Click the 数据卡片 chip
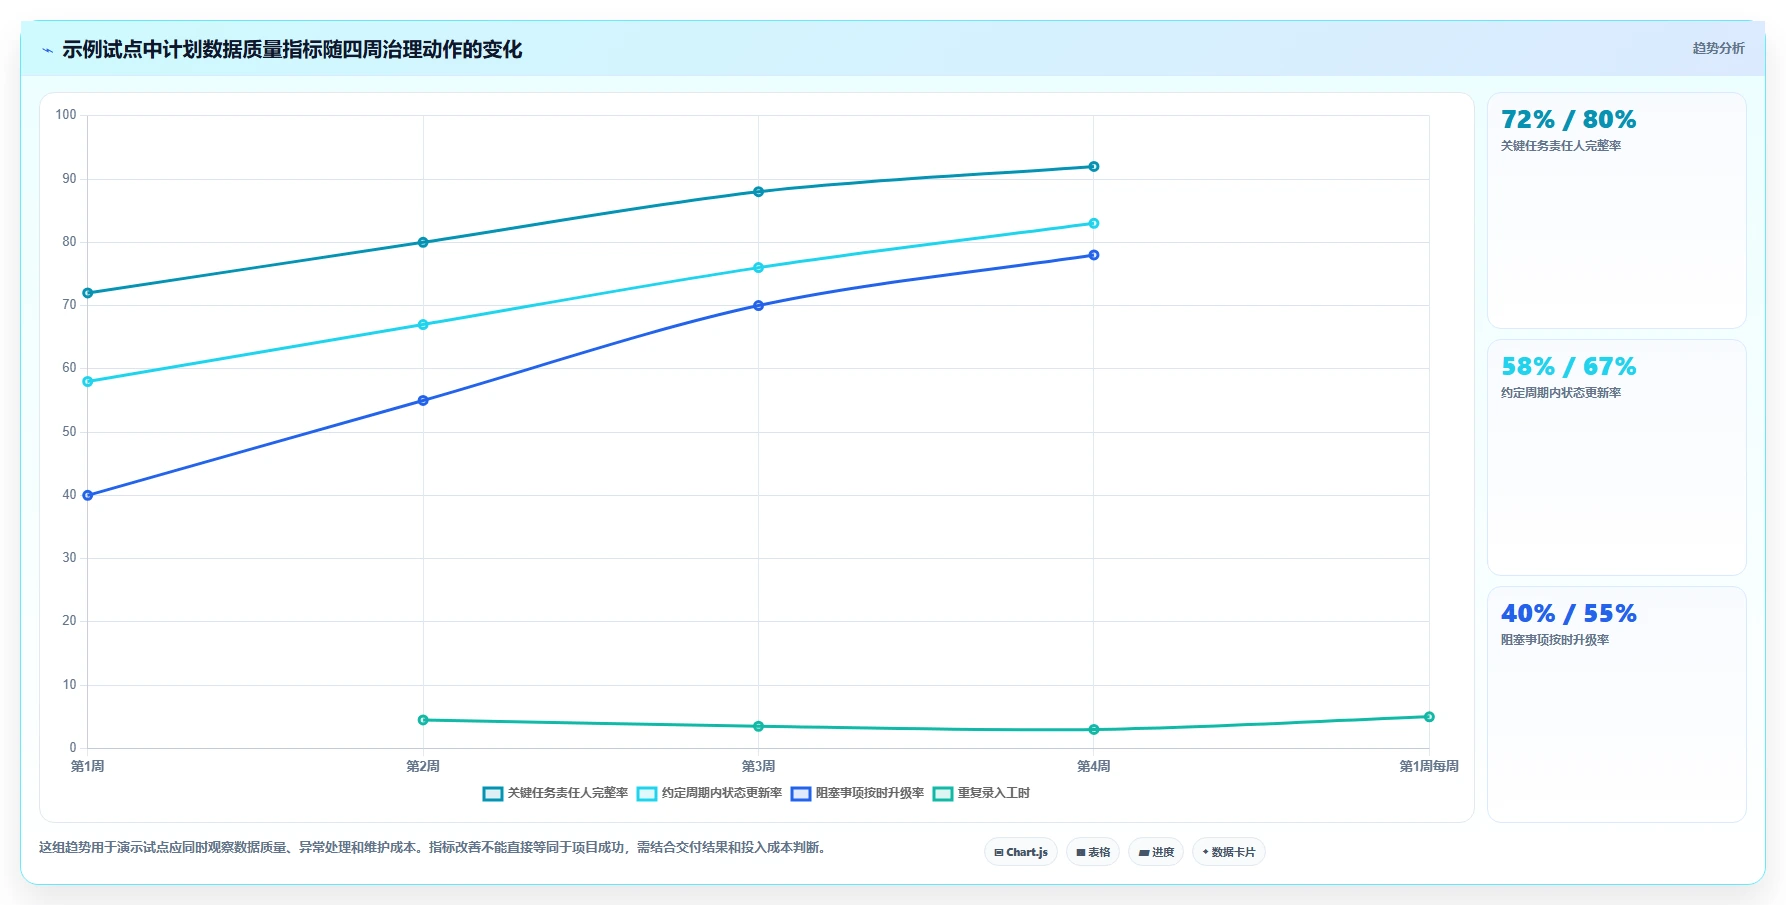Screen dimensions: 1786x905 [x=1229, y=852]
